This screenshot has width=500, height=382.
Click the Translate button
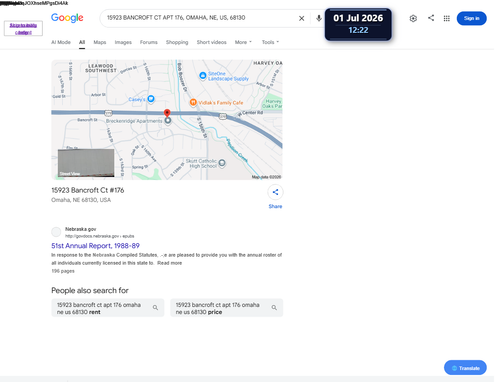[465, 368]
